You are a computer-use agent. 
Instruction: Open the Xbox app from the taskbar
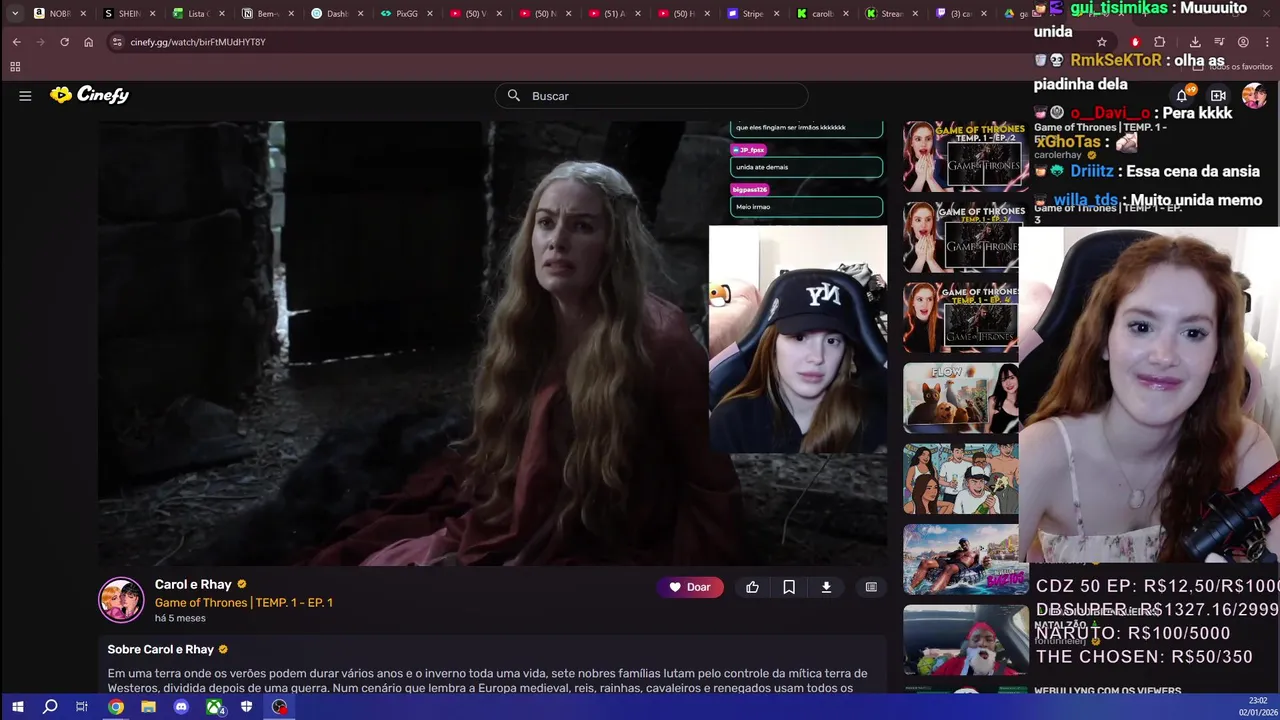tap(214, 707)
